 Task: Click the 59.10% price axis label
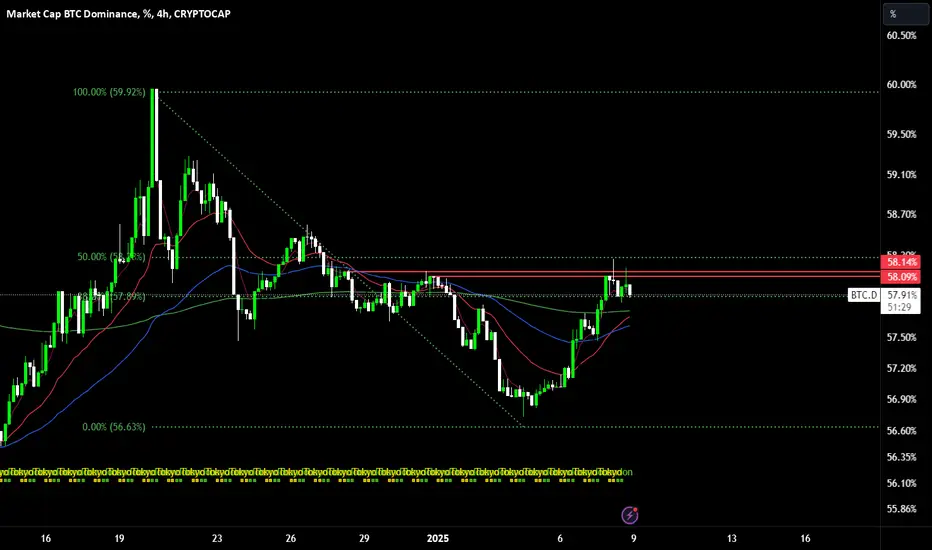[901, 175]
